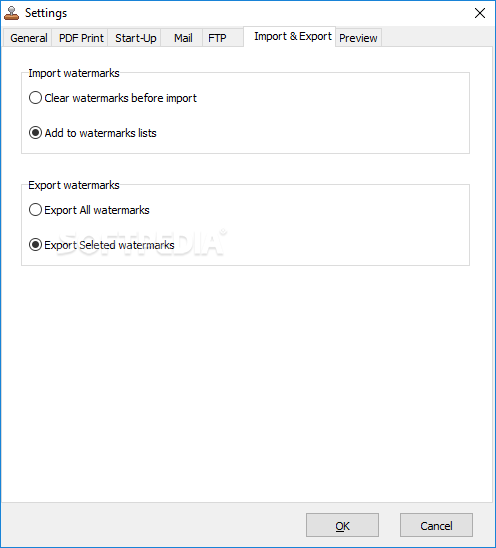496x548 pixels.
Task: Click the stamp app icon in title bar
Action: click(x=11, y=13)
